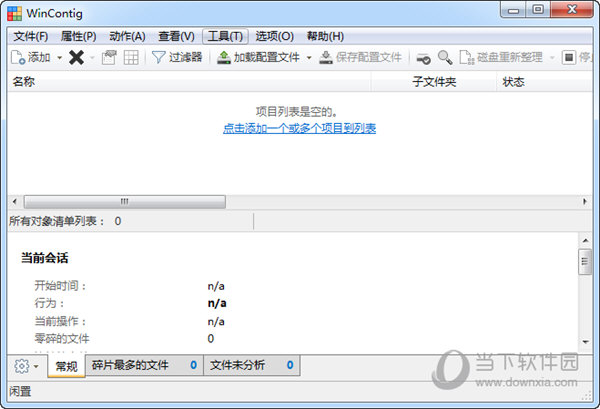Click the 子文件夹 column header
Screen dimensions: 600x409
434,82
